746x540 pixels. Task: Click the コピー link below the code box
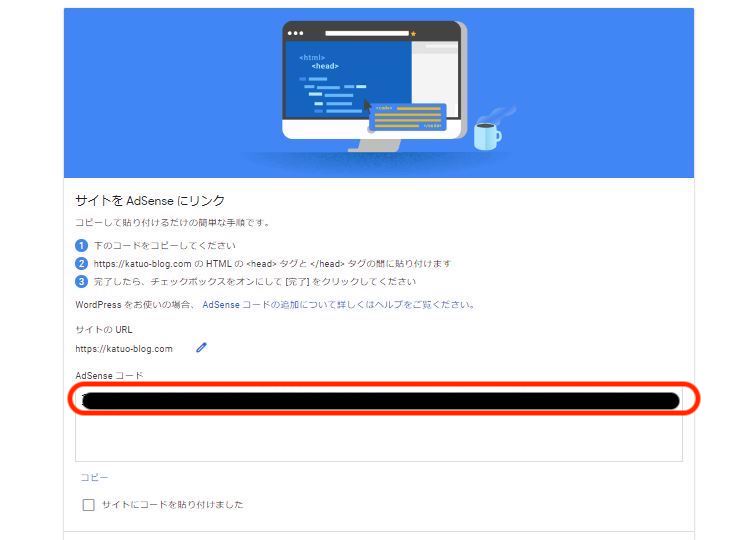pyautogui.click(x=94, y=477)
